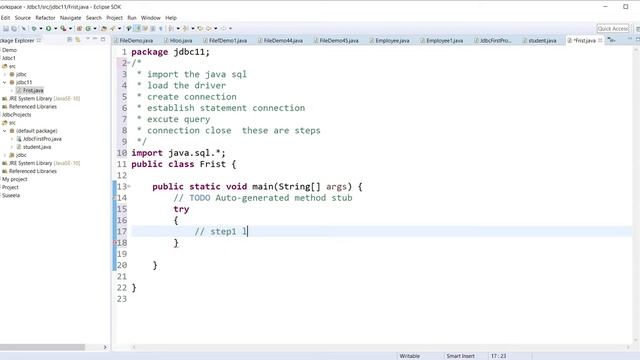Switch to the FileDemo44.java tab
The width and height of the screenshot is (640, 360).
280,40
